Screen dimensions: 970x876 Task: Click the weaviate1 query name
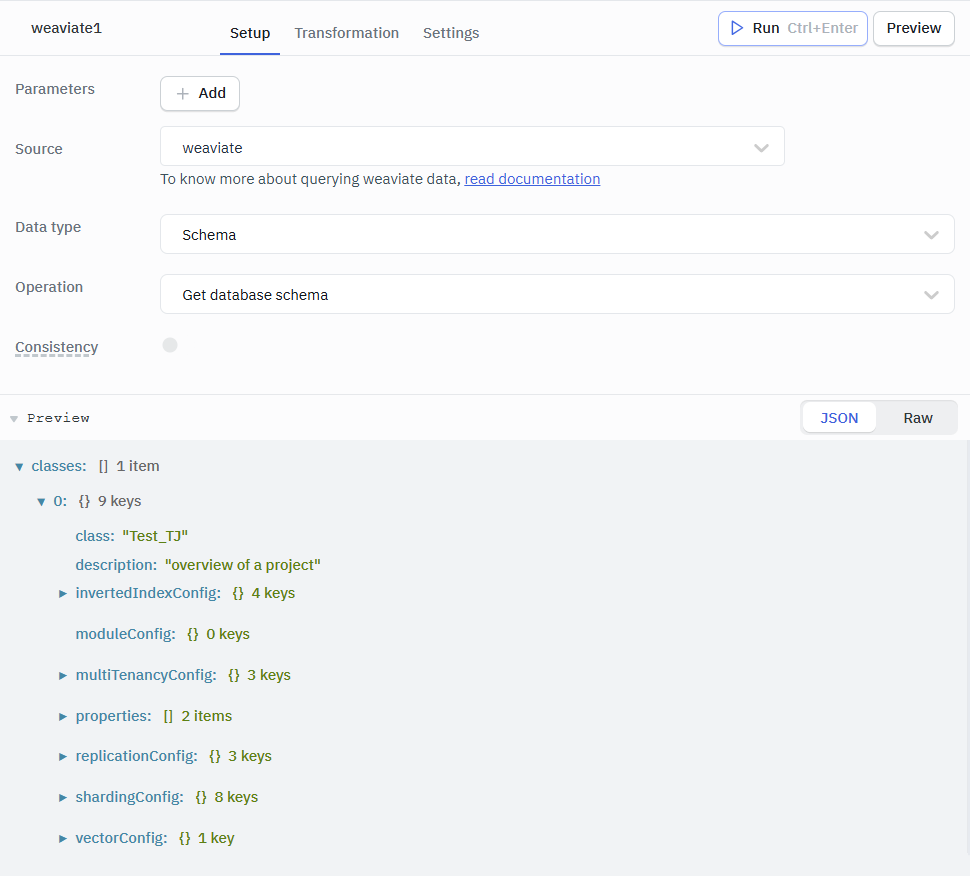pos(66,28)
